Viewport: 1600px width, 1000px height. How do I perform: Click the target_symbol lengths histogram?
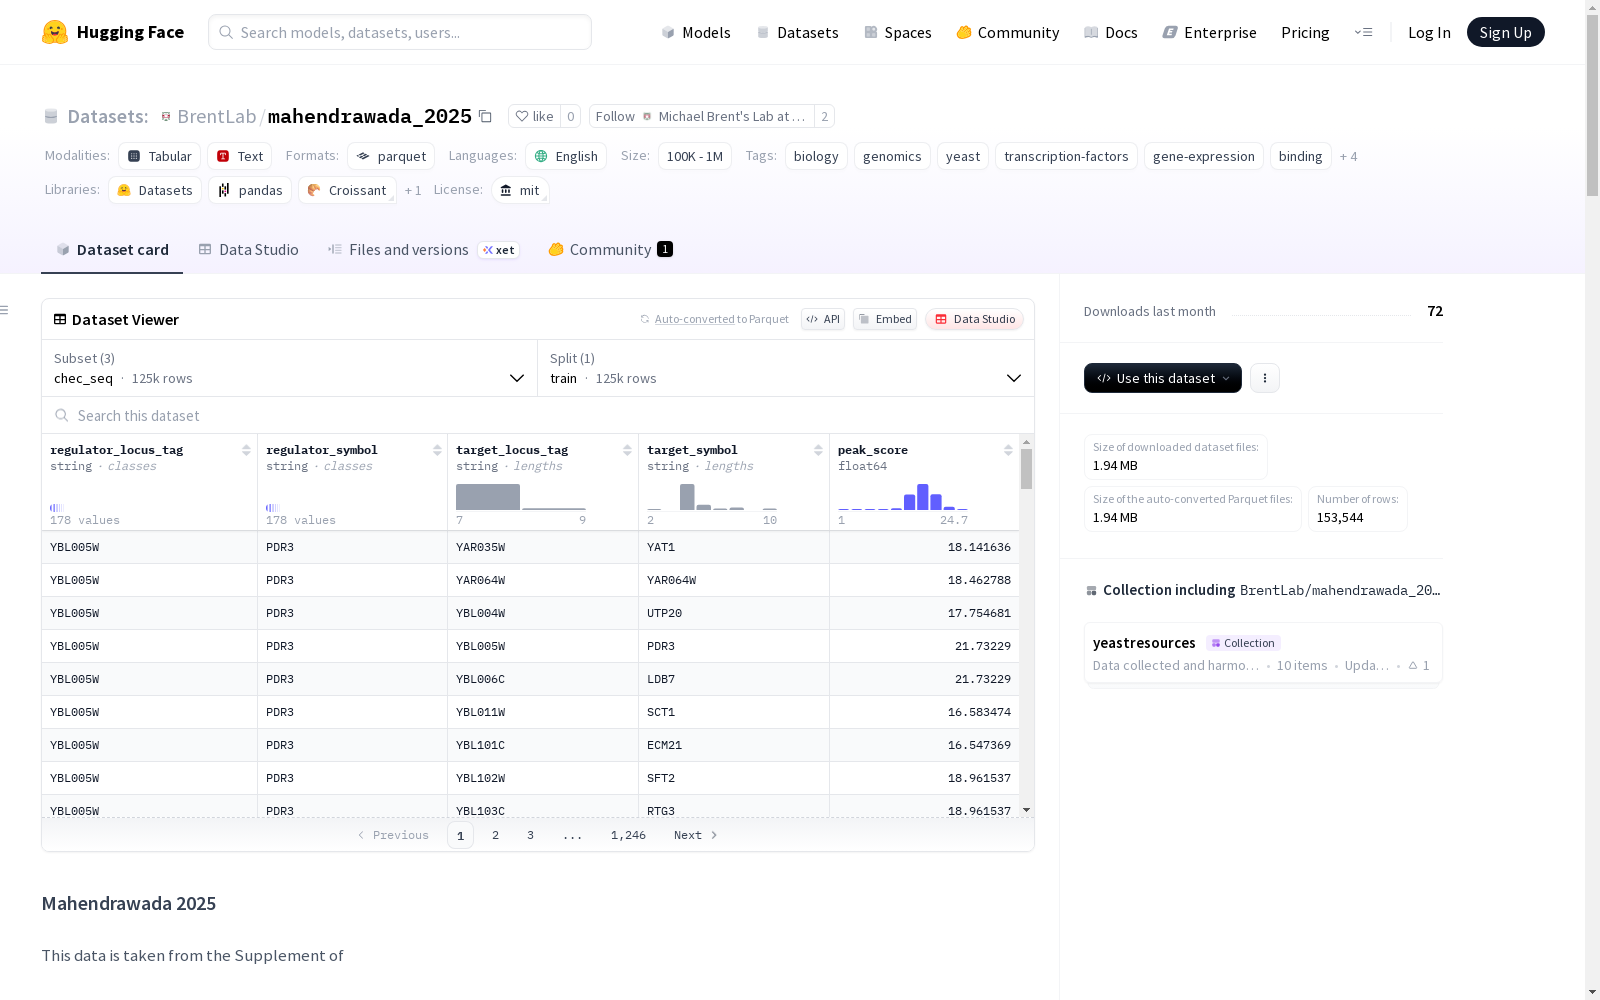point(712,496)
